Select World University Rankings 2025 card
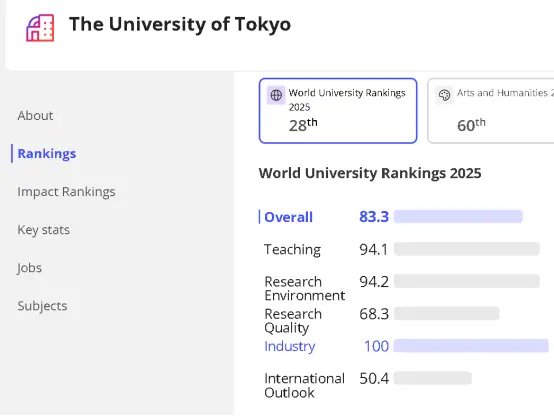 pyautogui.click(x=338, y=111)
